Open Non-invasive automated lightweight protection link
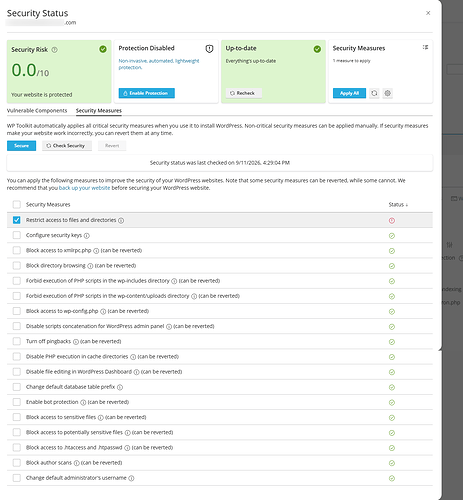Viewport: 463px width, 500px height. [x=159, y=64]
